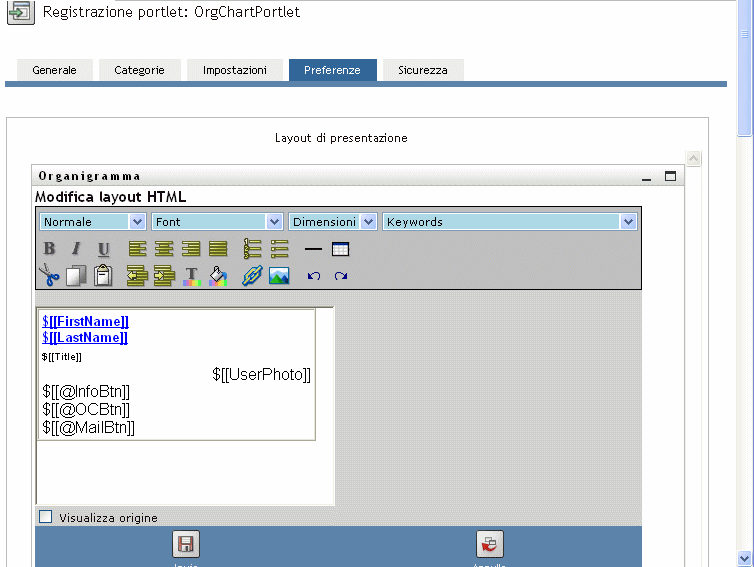Click the $[[@OCBtn]] placeholder
The image size is (754, 567).
tap(86, 409)
